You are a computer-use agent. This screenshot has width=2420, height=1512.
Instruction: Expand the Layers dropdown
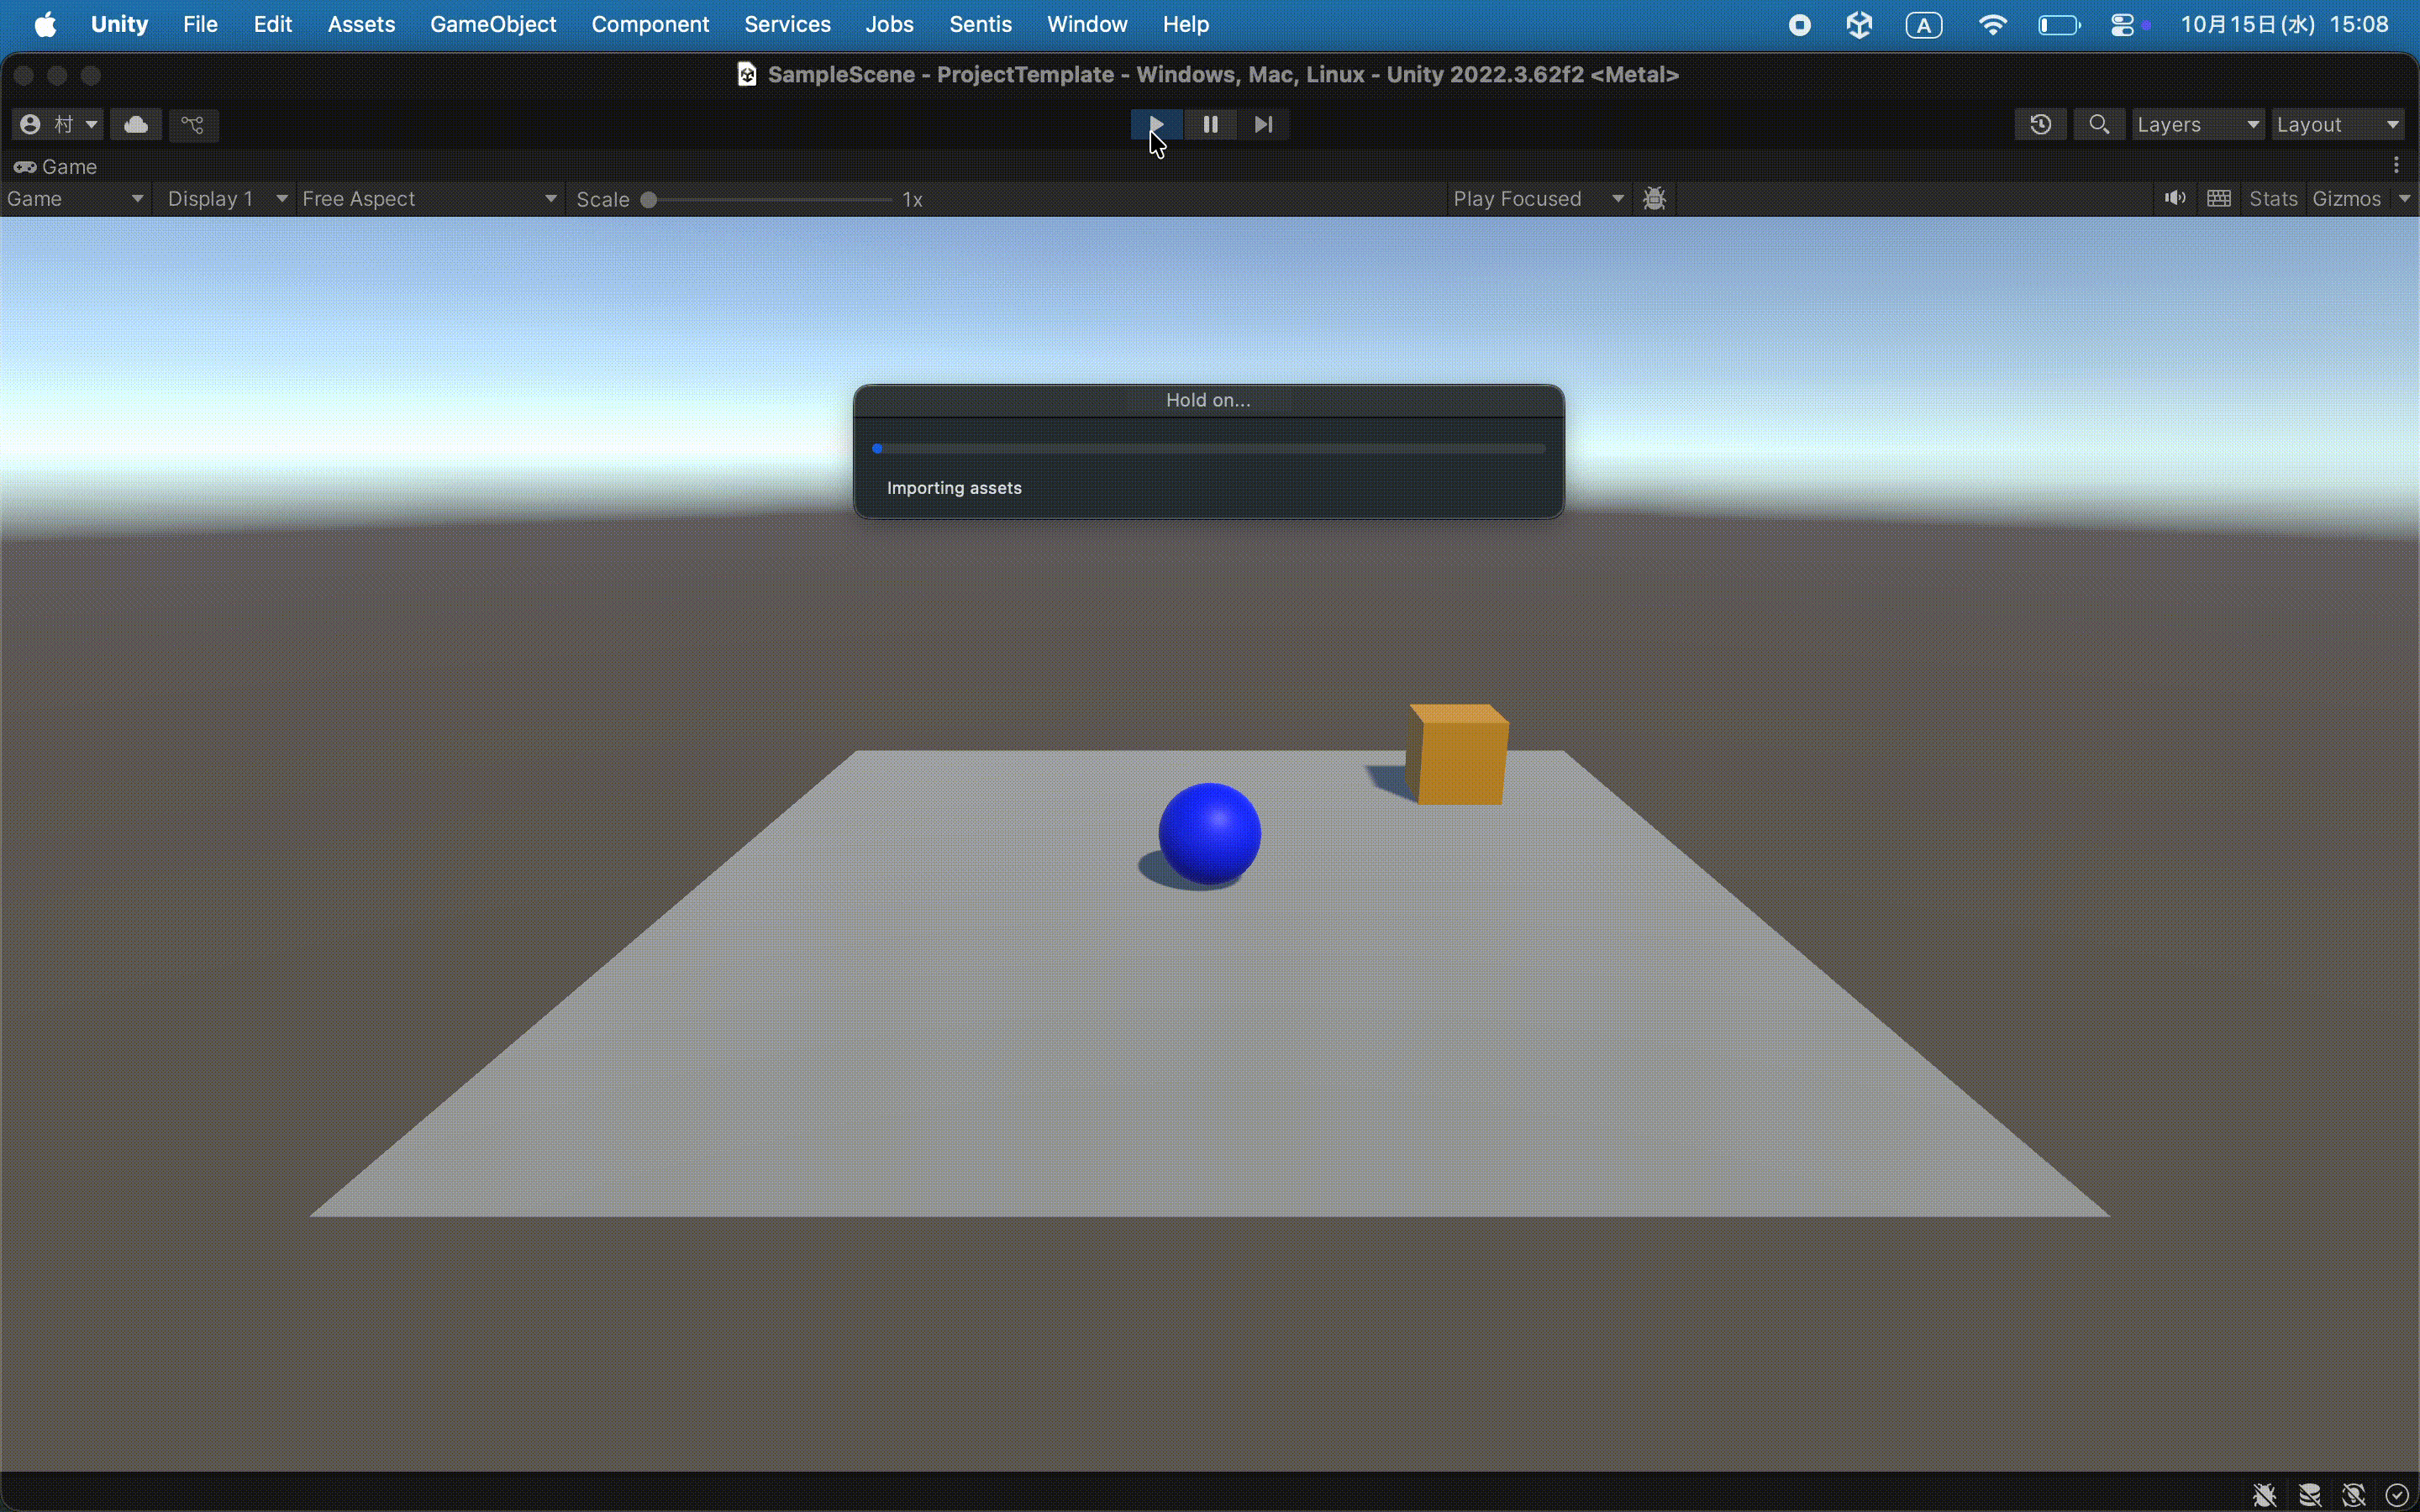(2197, 124)
